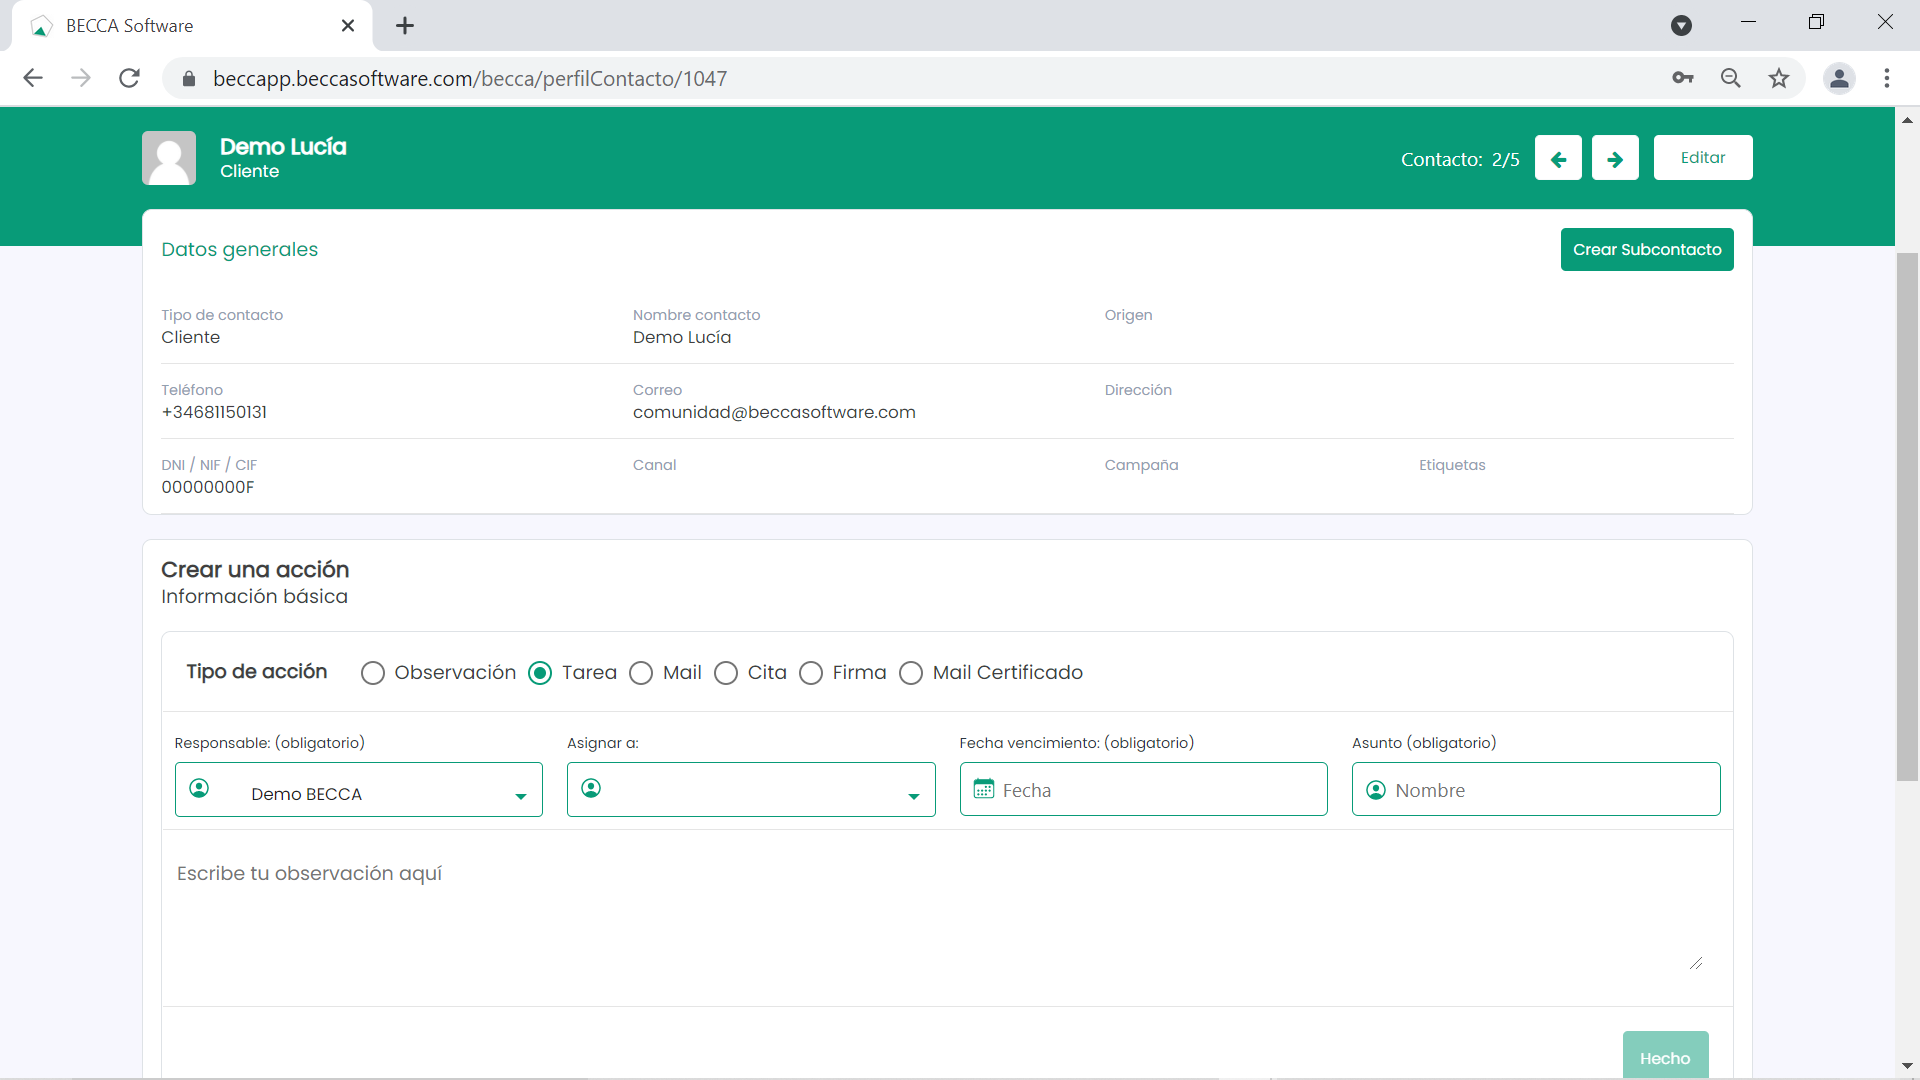
Task: Click the user avatar profile icon
Action: [173, 156]
